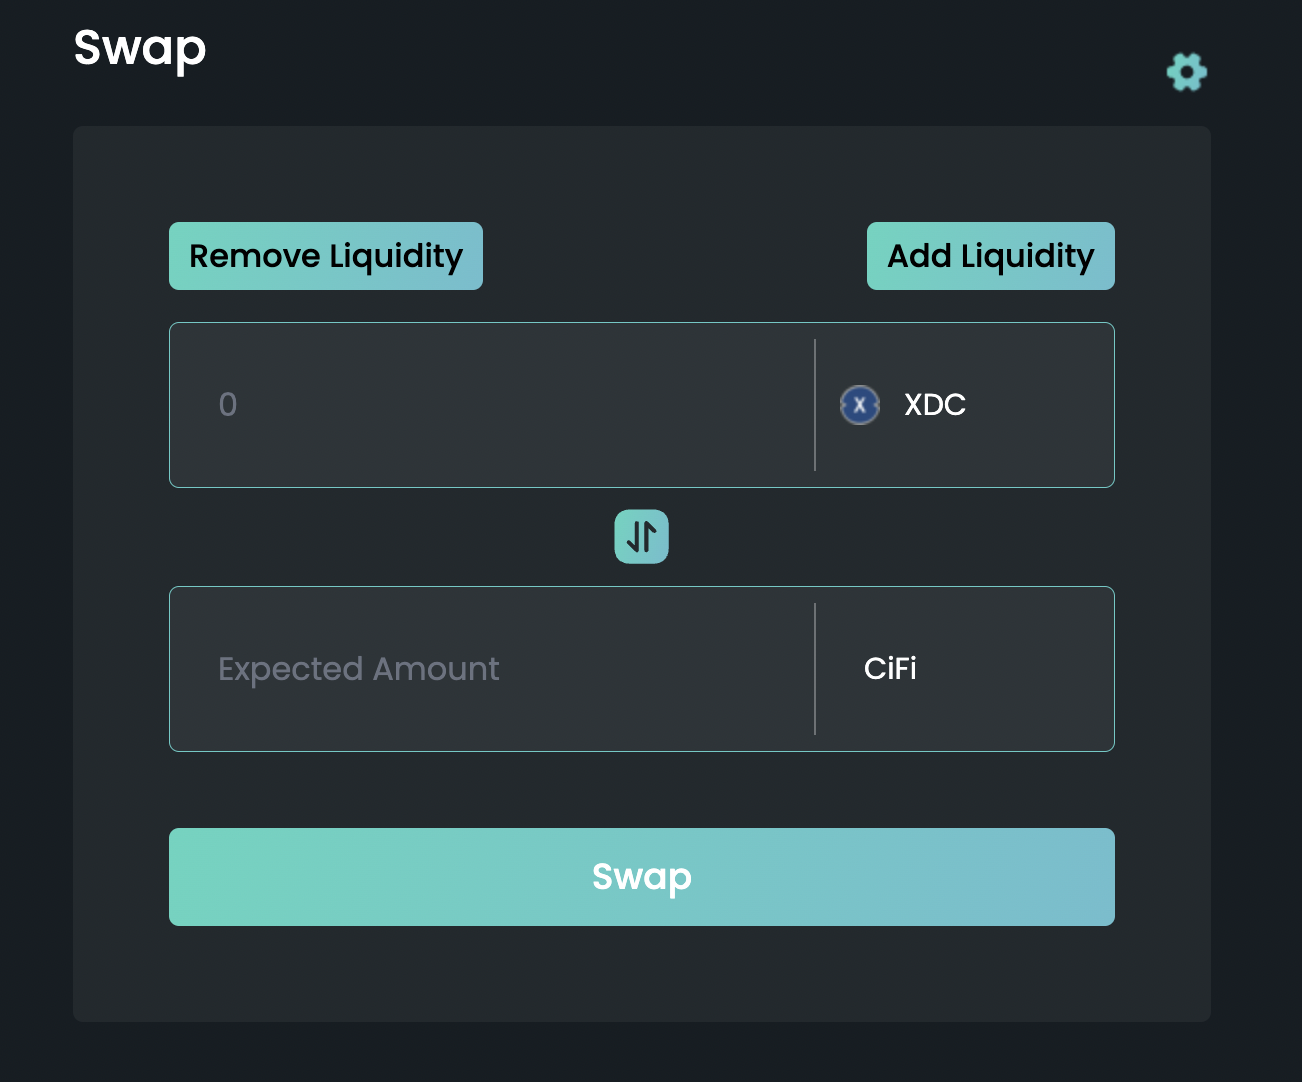This screenshot has height=1082, width=1302.
Task: Go to liquidity removal
Action: 325,256
